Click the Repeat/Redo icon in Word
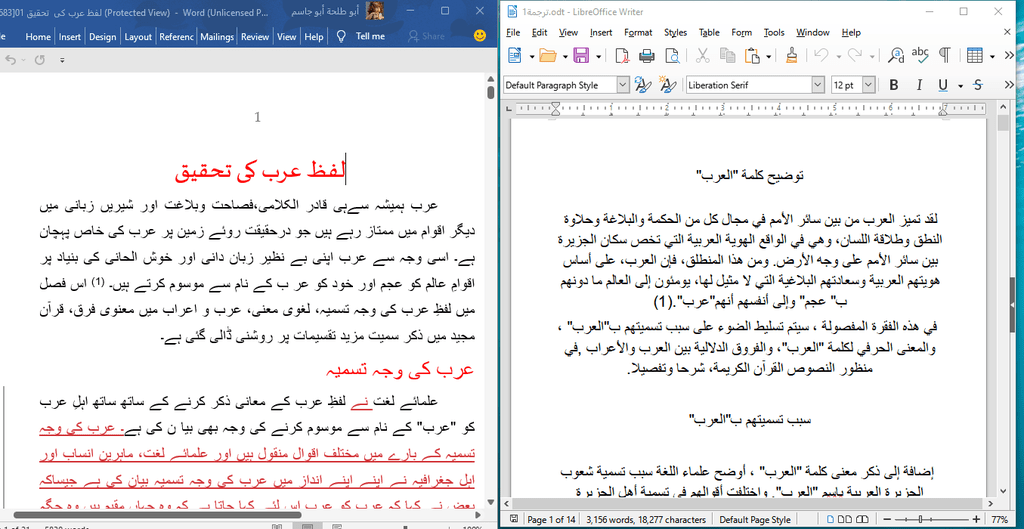Viewport: 1024px width, 529px height. 40,60
